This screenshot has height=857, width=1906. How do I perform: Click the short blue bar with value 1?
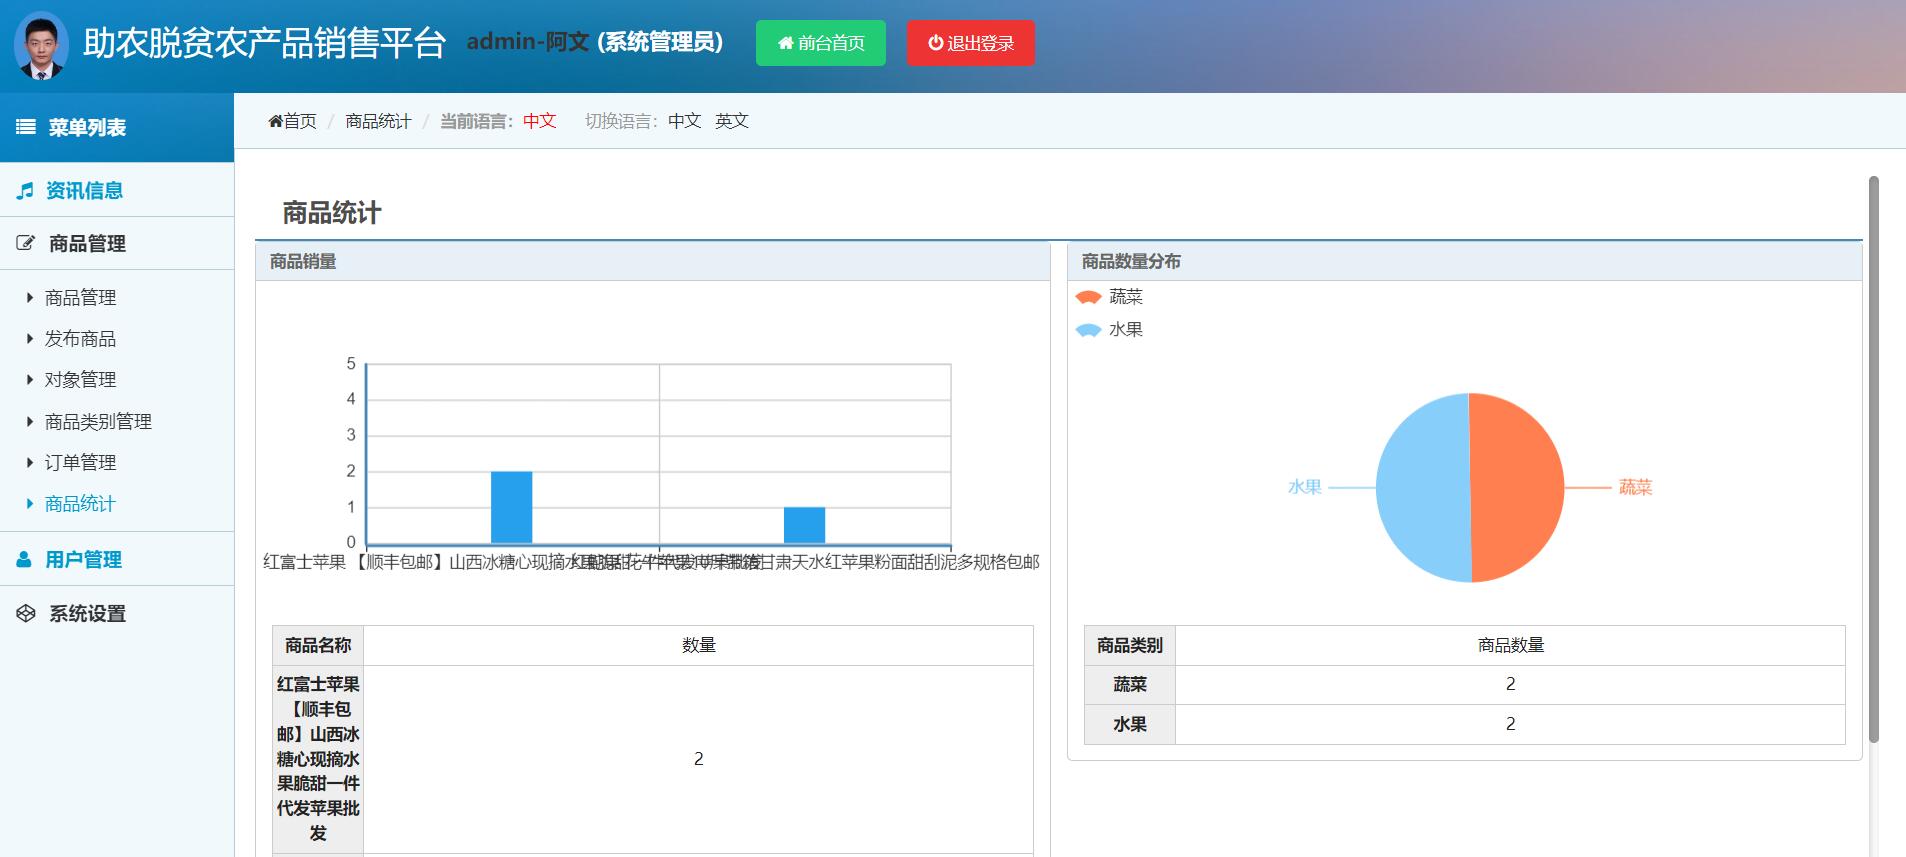(804, 525)
